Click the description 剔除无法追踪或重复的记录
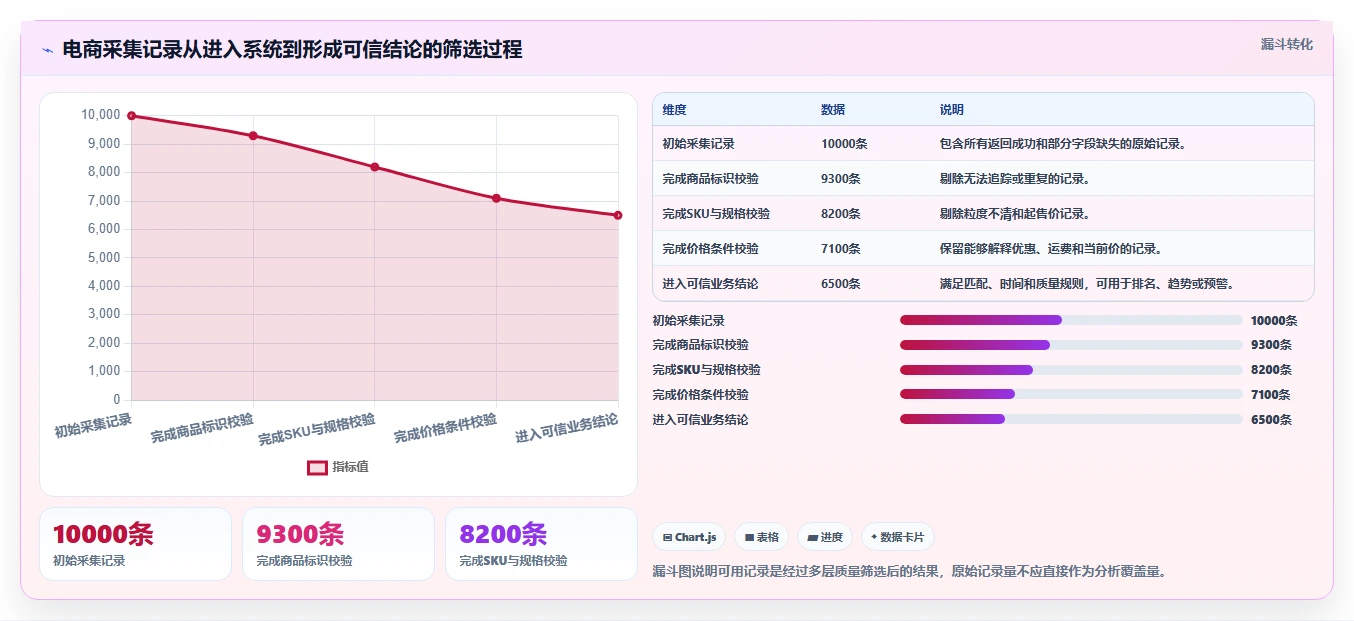The width and height of the screenshot is (1354, 621). click(1015, 179)
